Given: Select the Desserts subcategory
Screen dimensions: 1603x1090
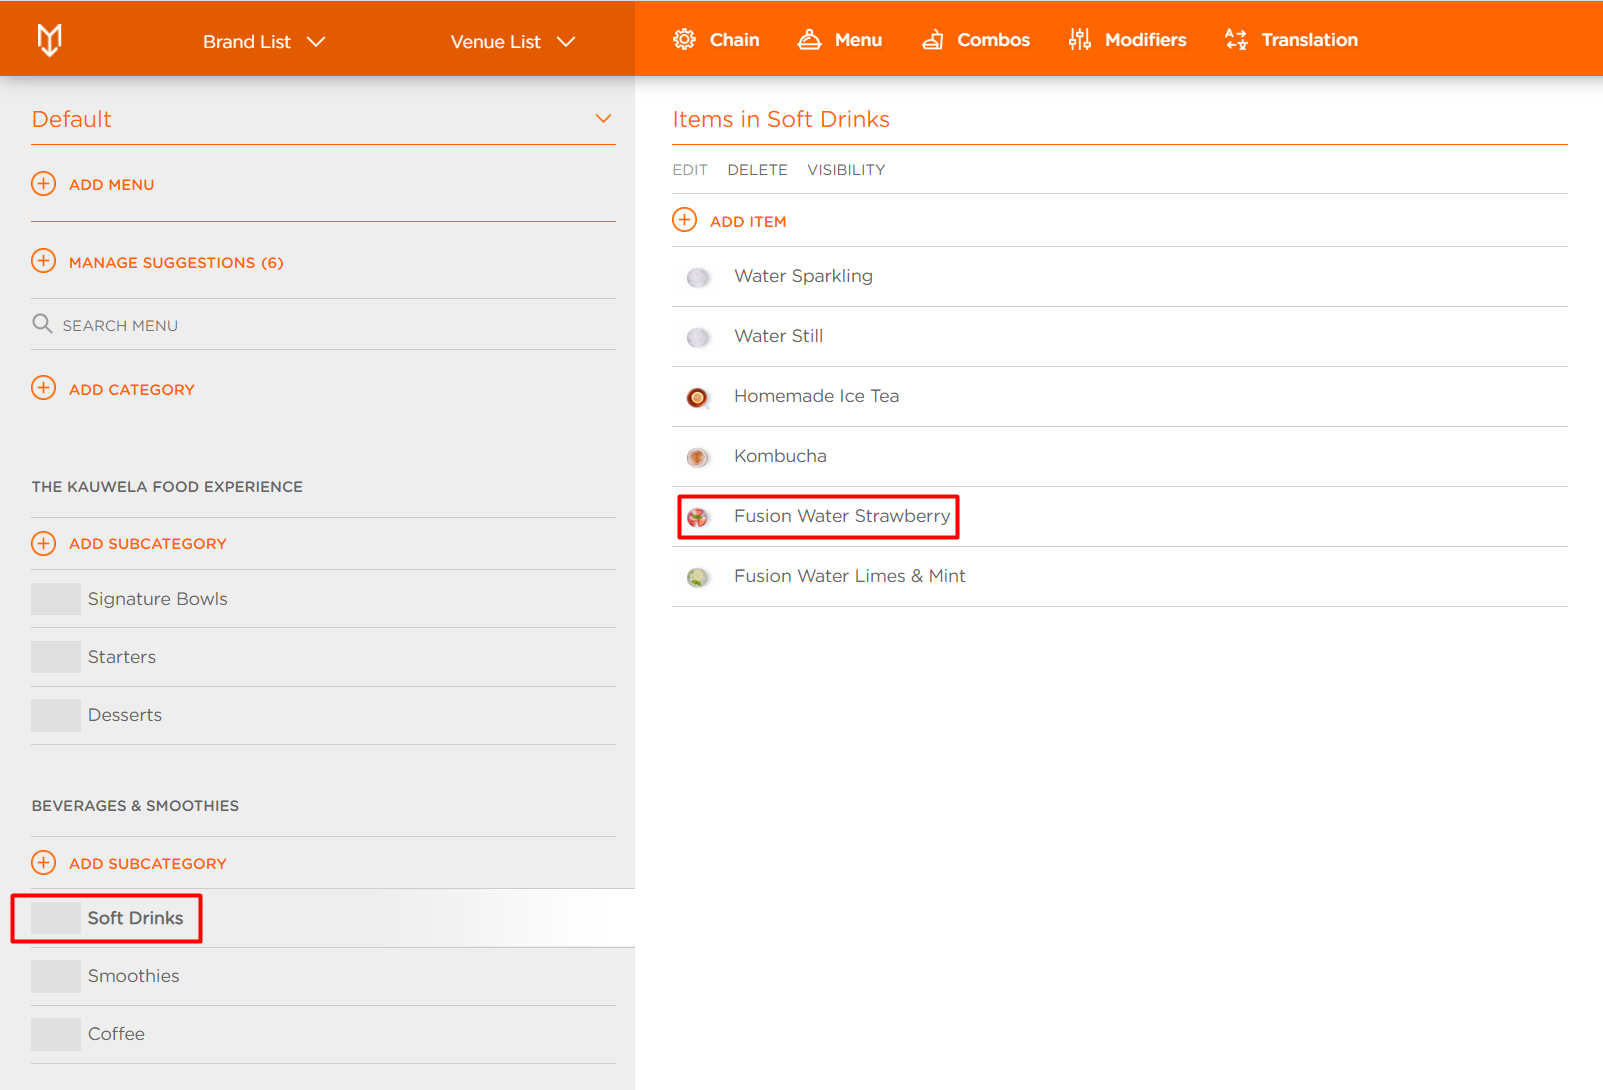Looking at the screenshot, I should [323, 715].
